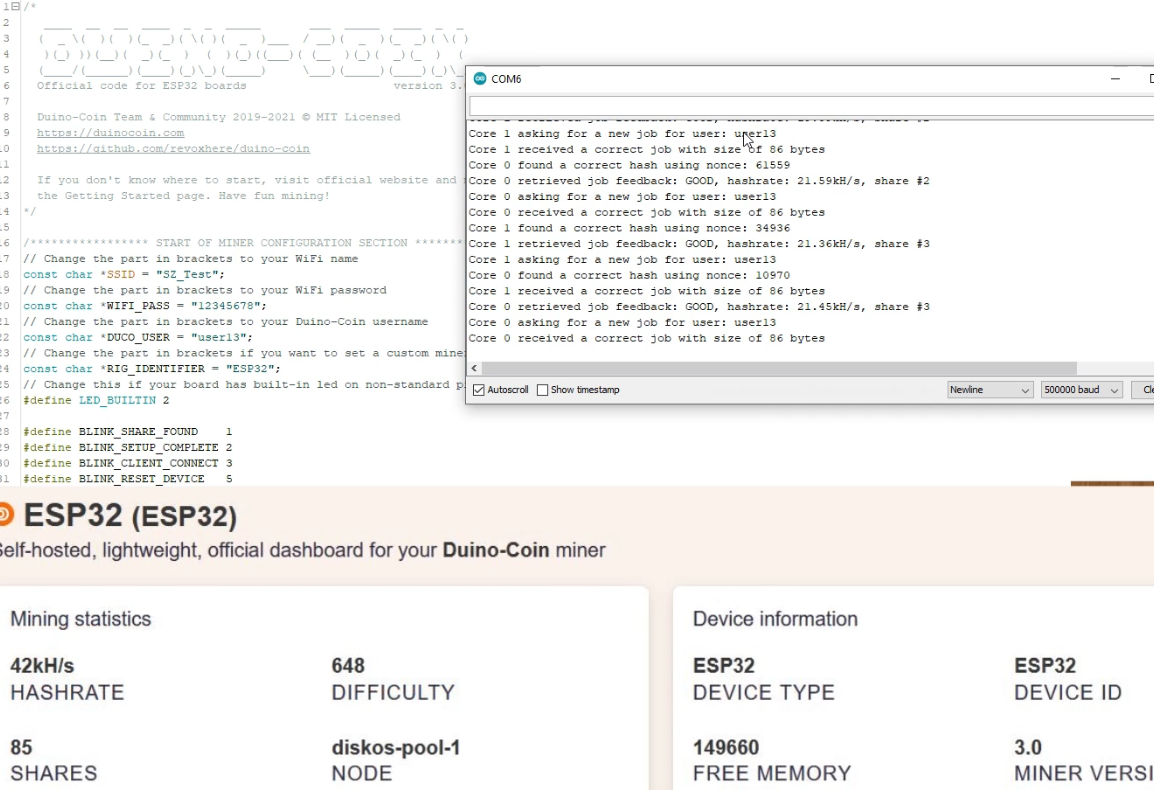This screenshot has height=790, width=1154.
Task: Open the 500000 baud rate dropdown
Action: coord(1080,390)
